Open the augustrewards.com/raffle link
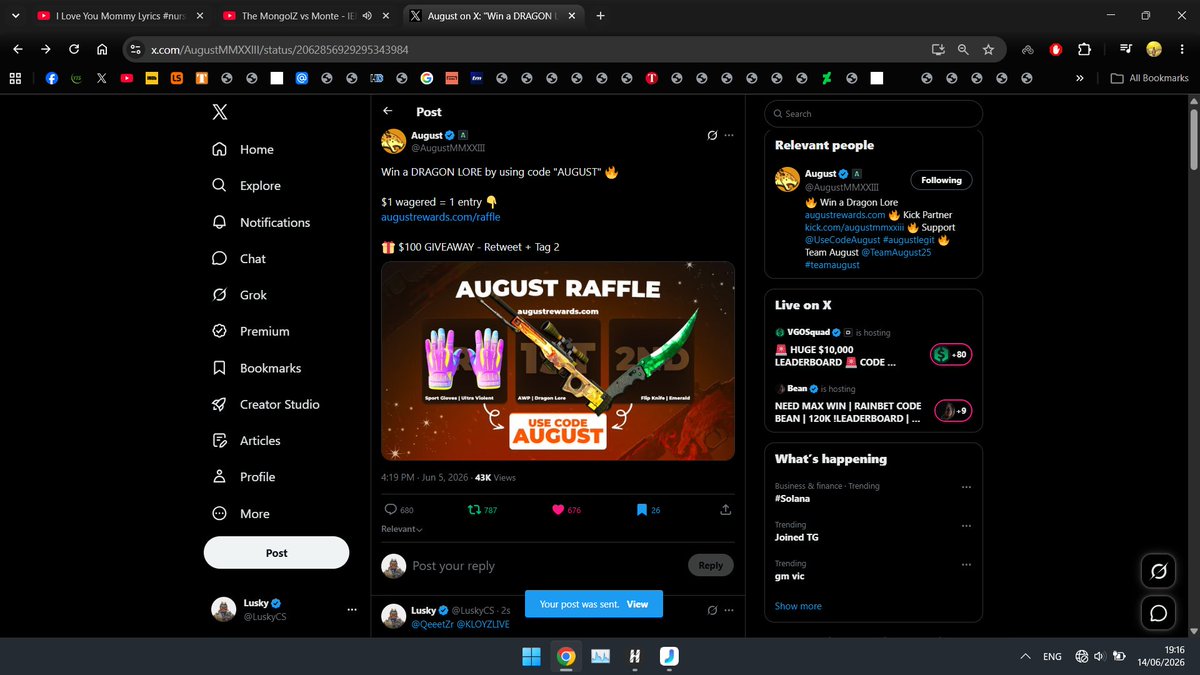Screen dimensions: 1200x675 (x=441, y=216)
